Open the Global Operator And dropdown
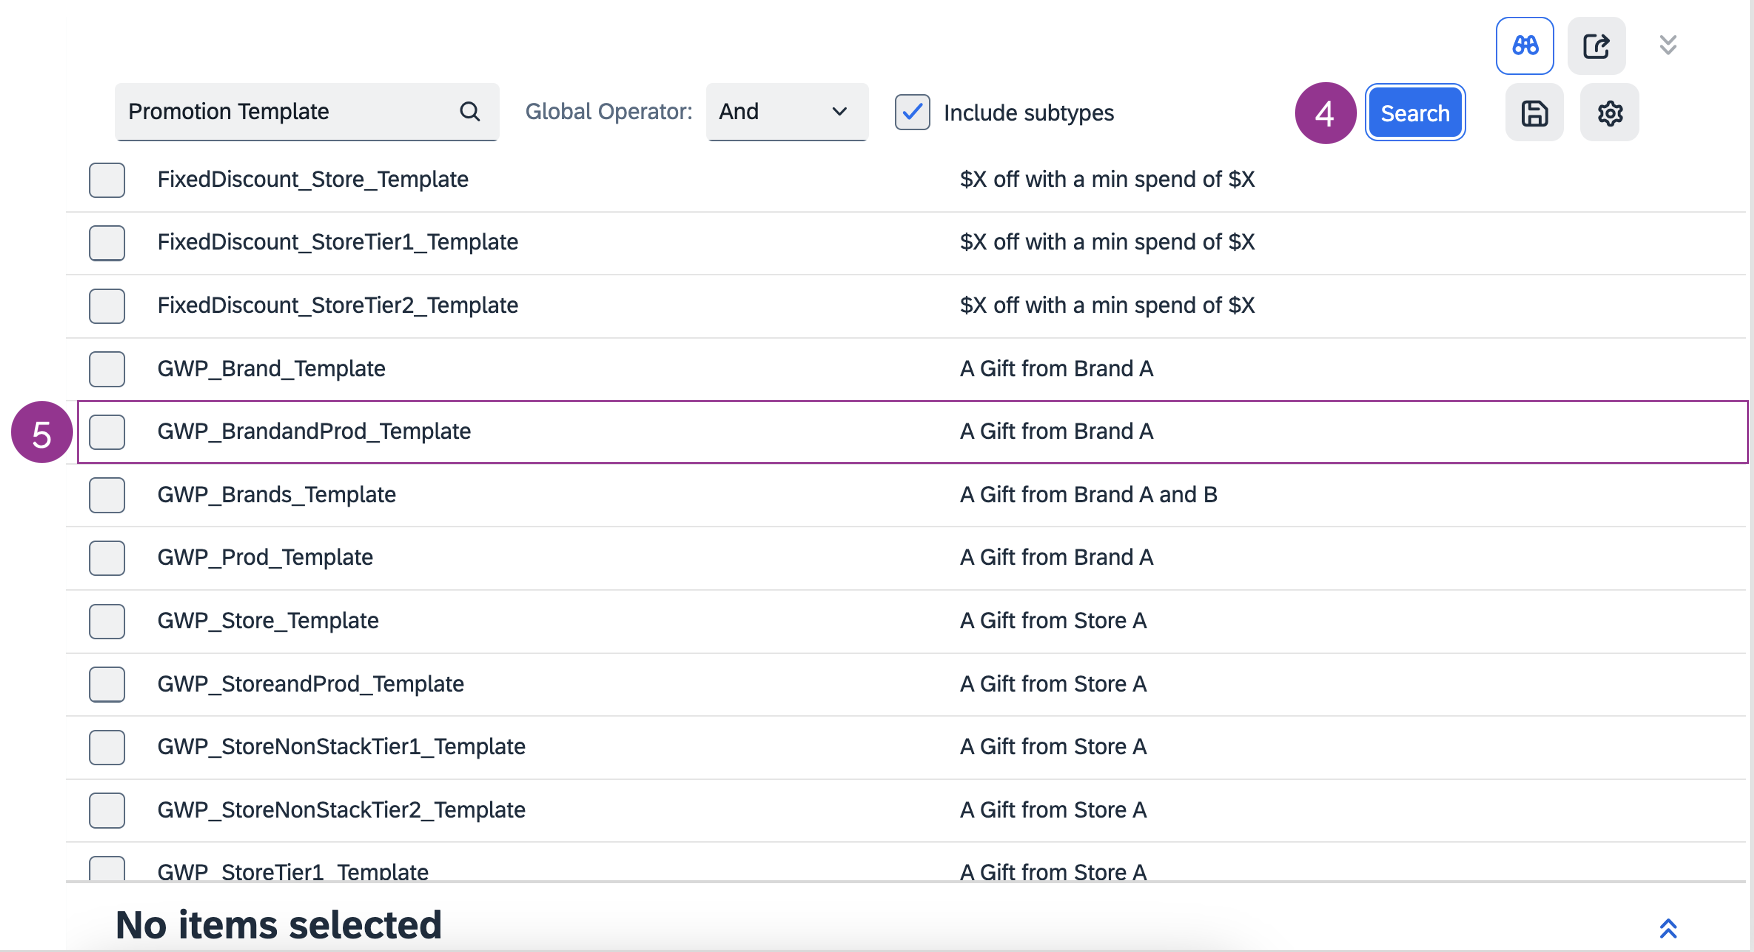 point(786,112)
